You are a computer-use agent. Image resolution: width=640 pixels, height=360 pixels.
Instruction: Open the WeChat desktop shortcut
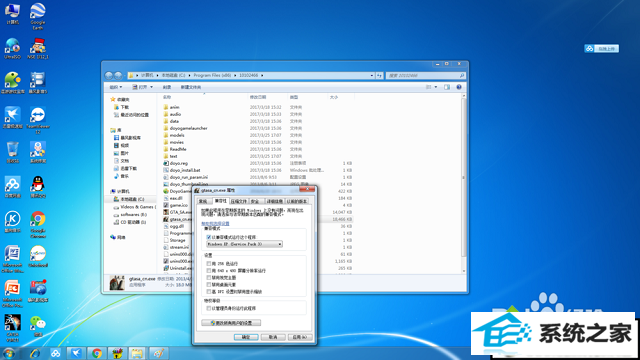[38, 326]
